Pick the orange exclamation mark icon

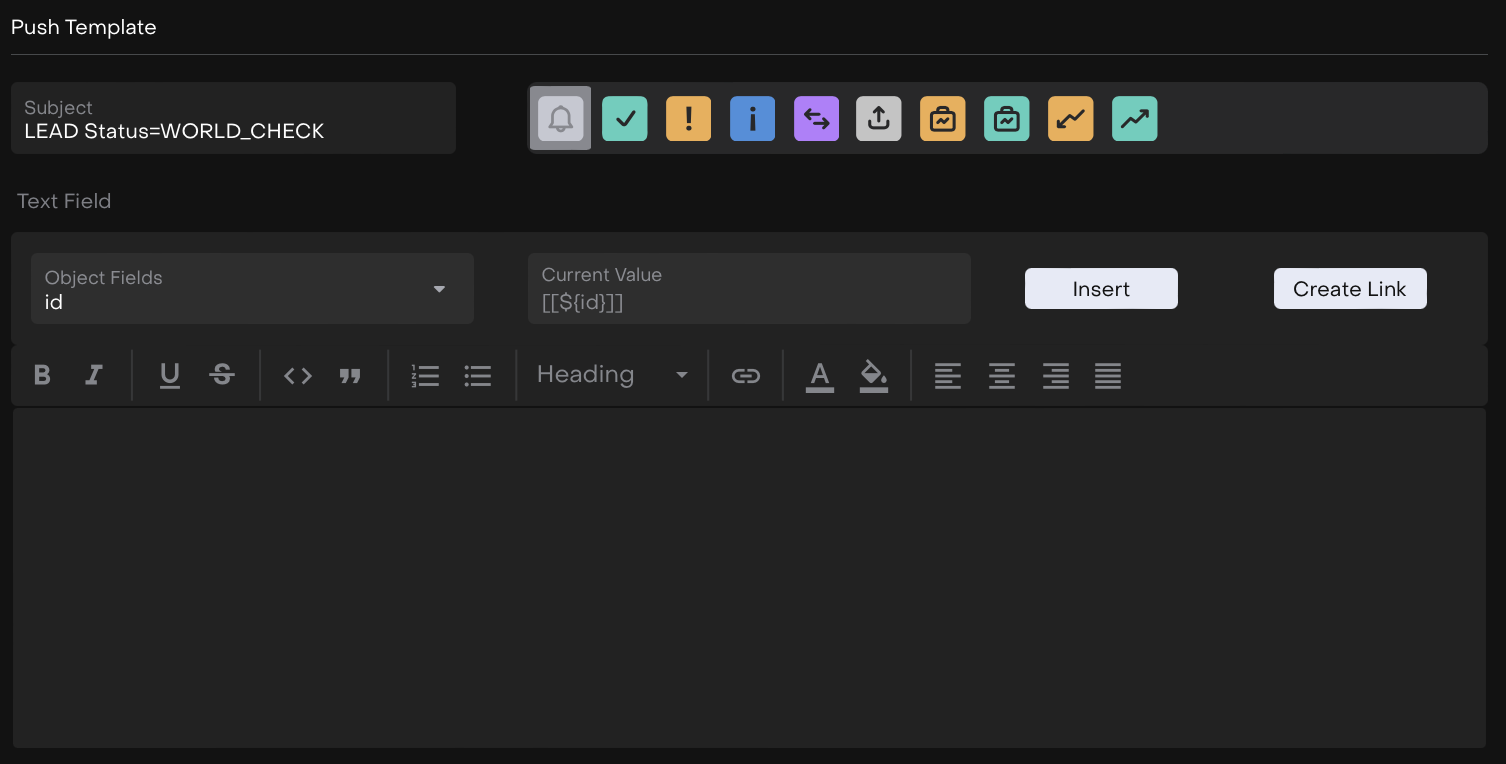point(688,119)
